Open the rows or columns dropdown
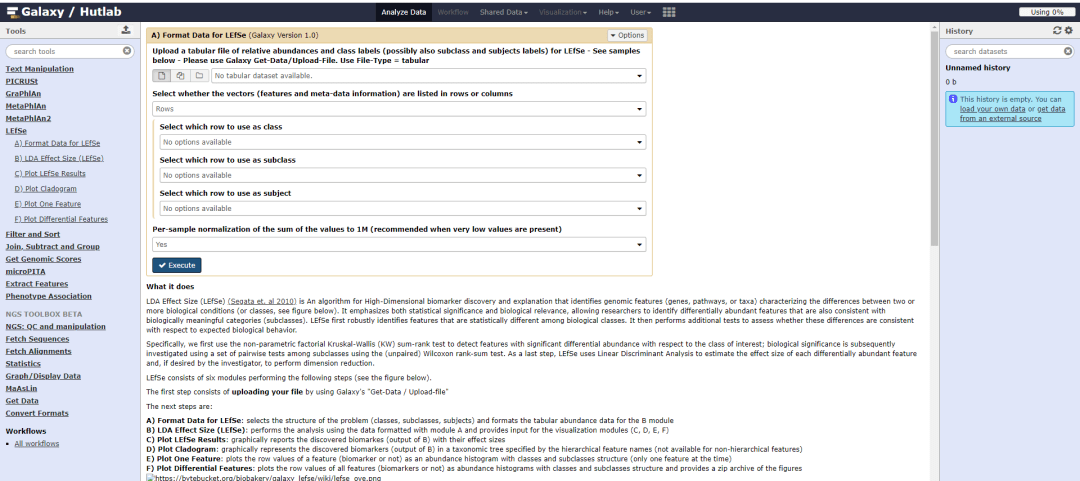Viewport: 1080px width, 481px height. pos(399,109)
